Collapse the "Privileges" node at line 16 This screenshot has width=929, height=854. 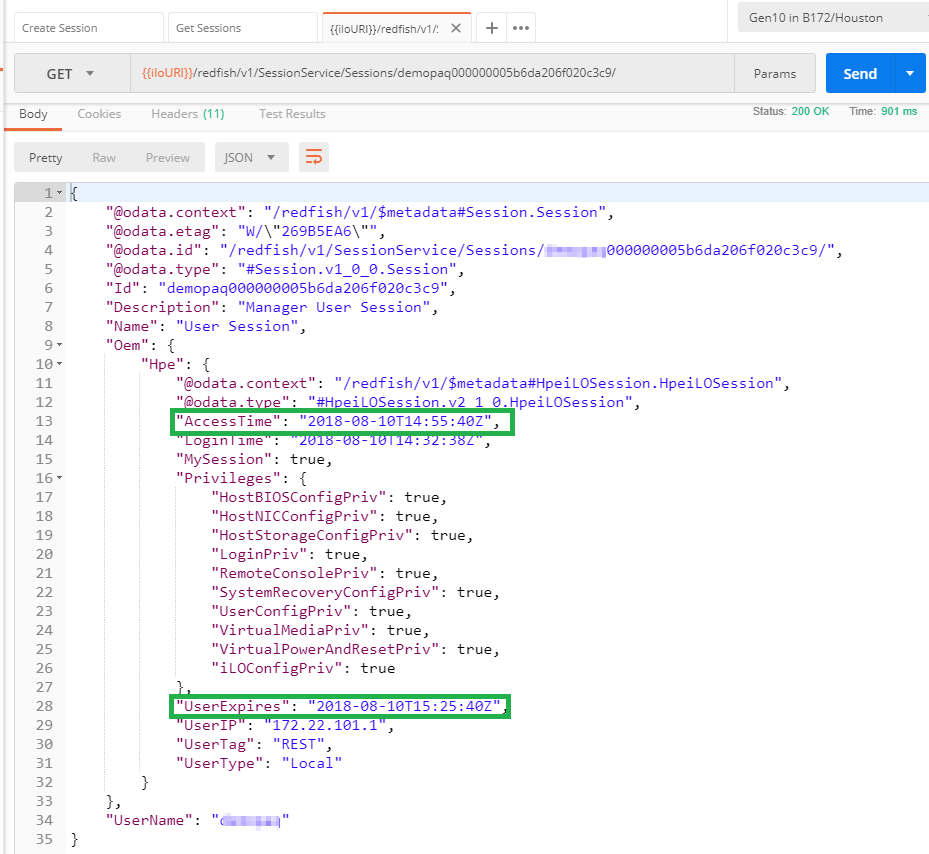pyautogui.click(x=60, y=478)
